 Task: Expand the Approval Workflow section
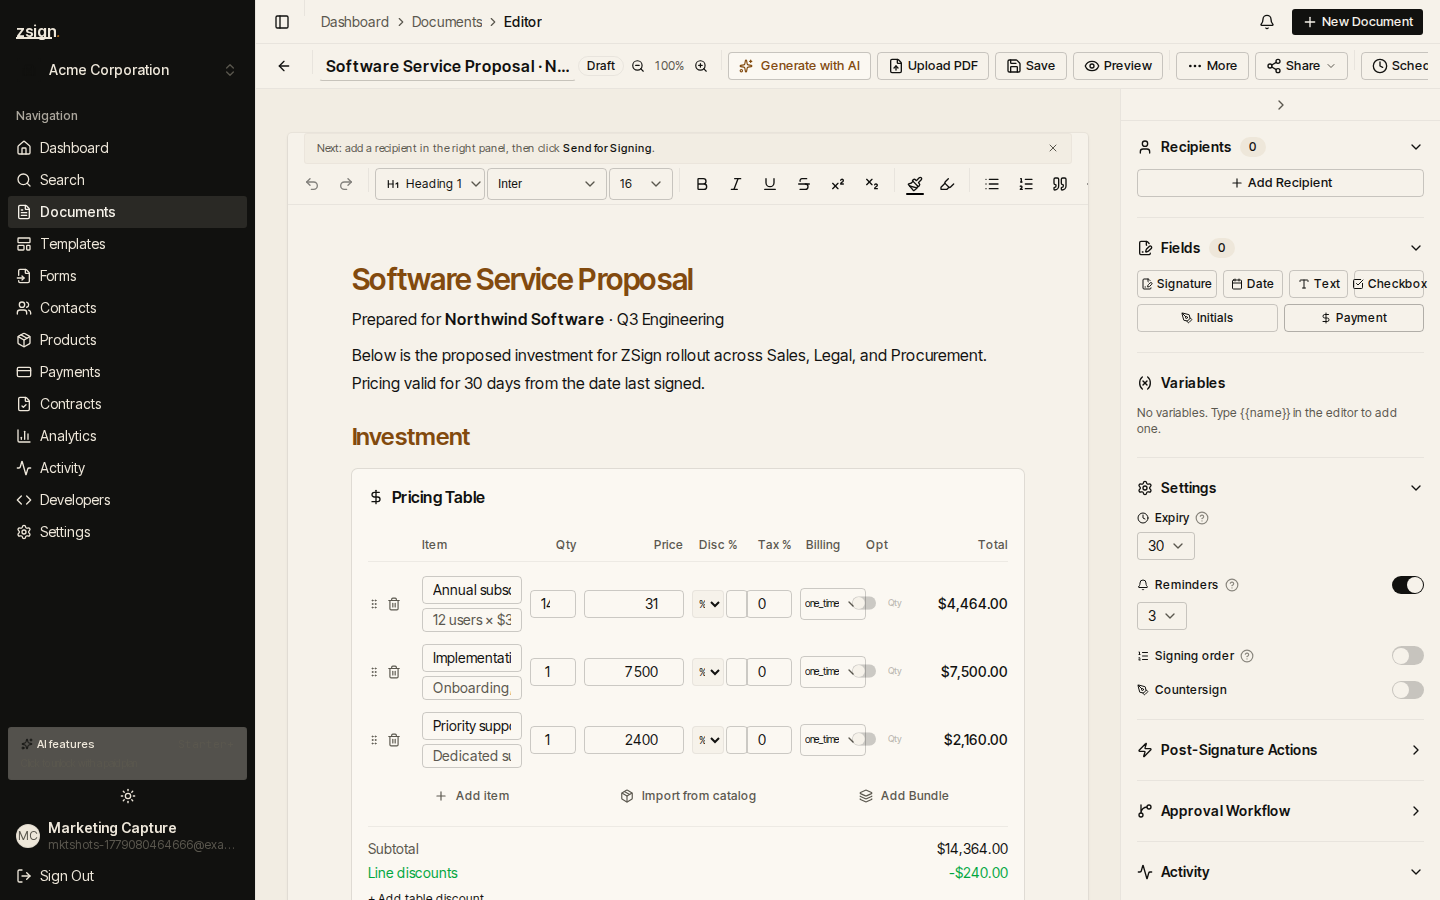tap(1280, 811)
